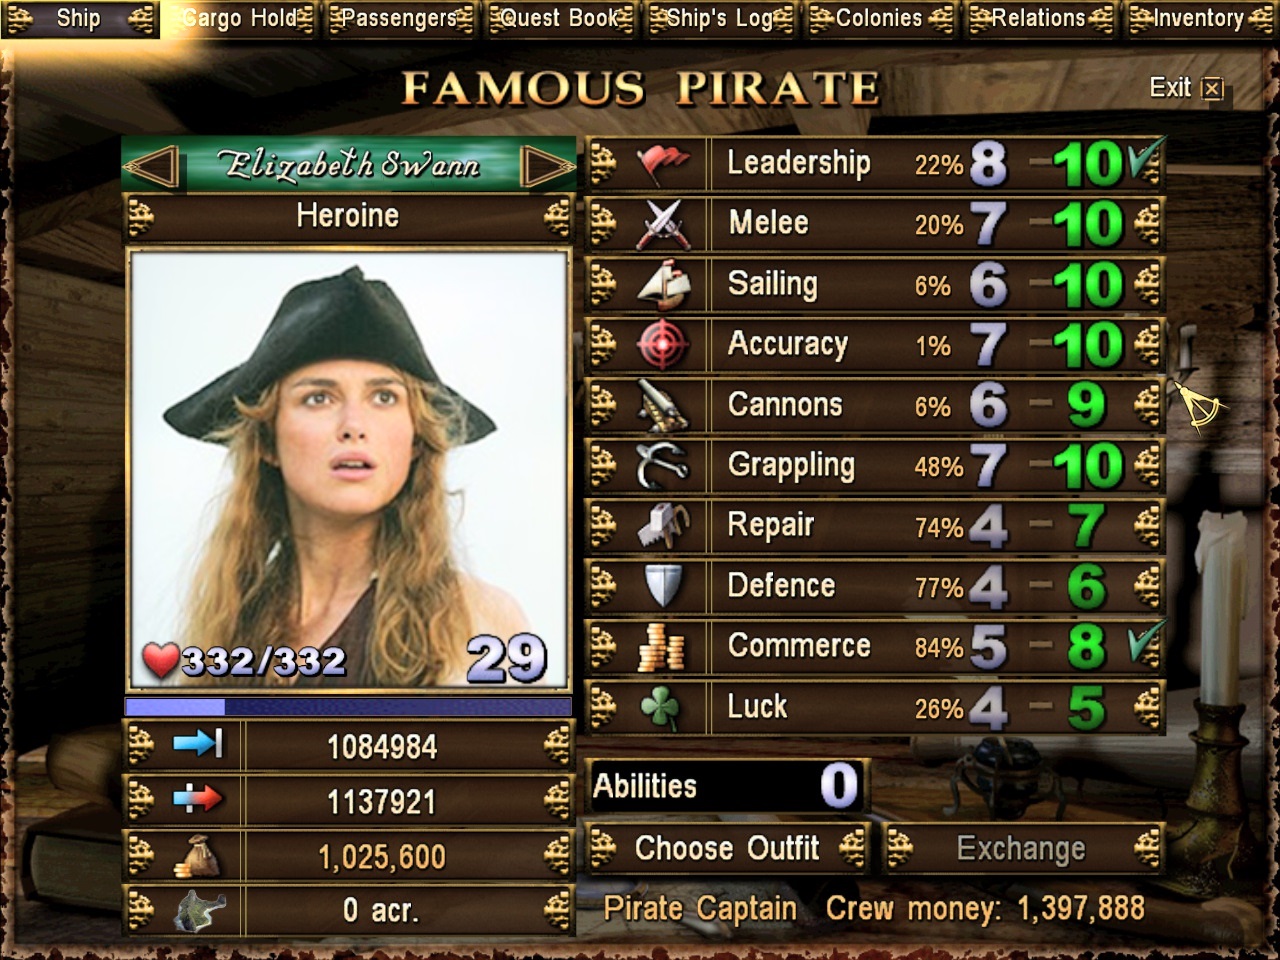Click the Repair tools icon
Image resolution: width=1280 pixels, height=960 pixels.
click(x=662, y=526)
